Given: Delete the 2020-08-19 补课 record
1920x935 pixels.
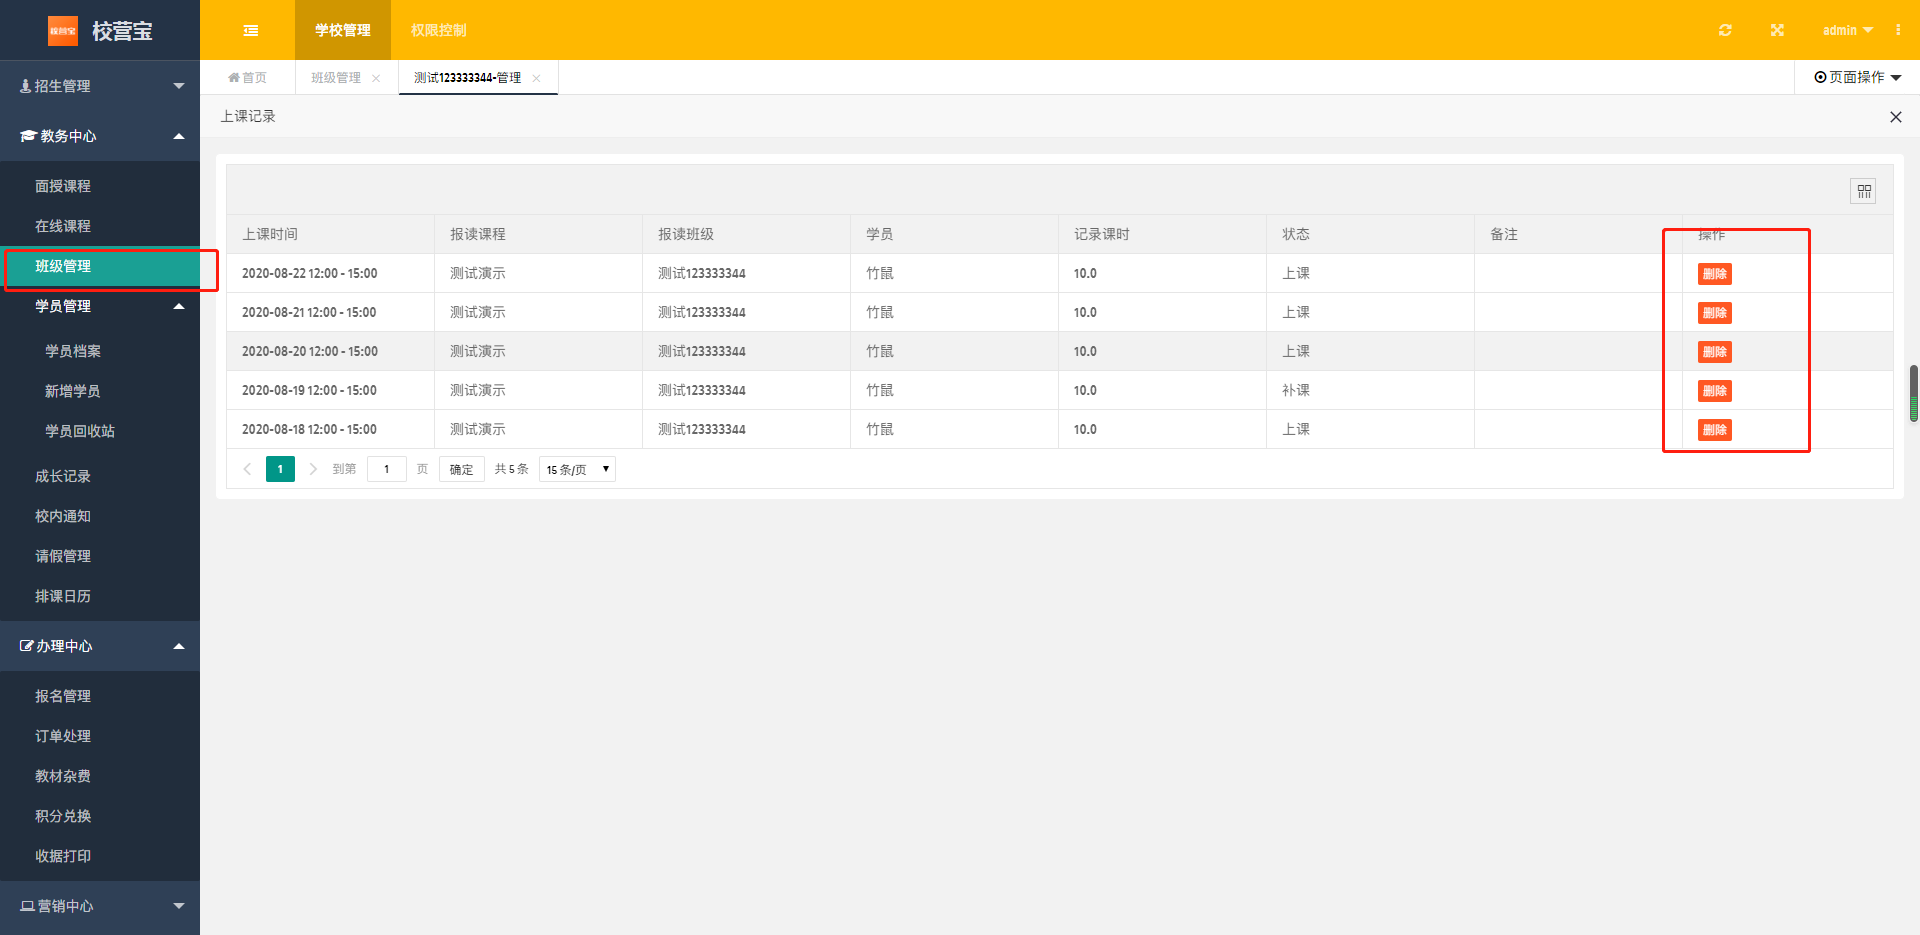Looking at the screenshot, I should (1714, 391).
